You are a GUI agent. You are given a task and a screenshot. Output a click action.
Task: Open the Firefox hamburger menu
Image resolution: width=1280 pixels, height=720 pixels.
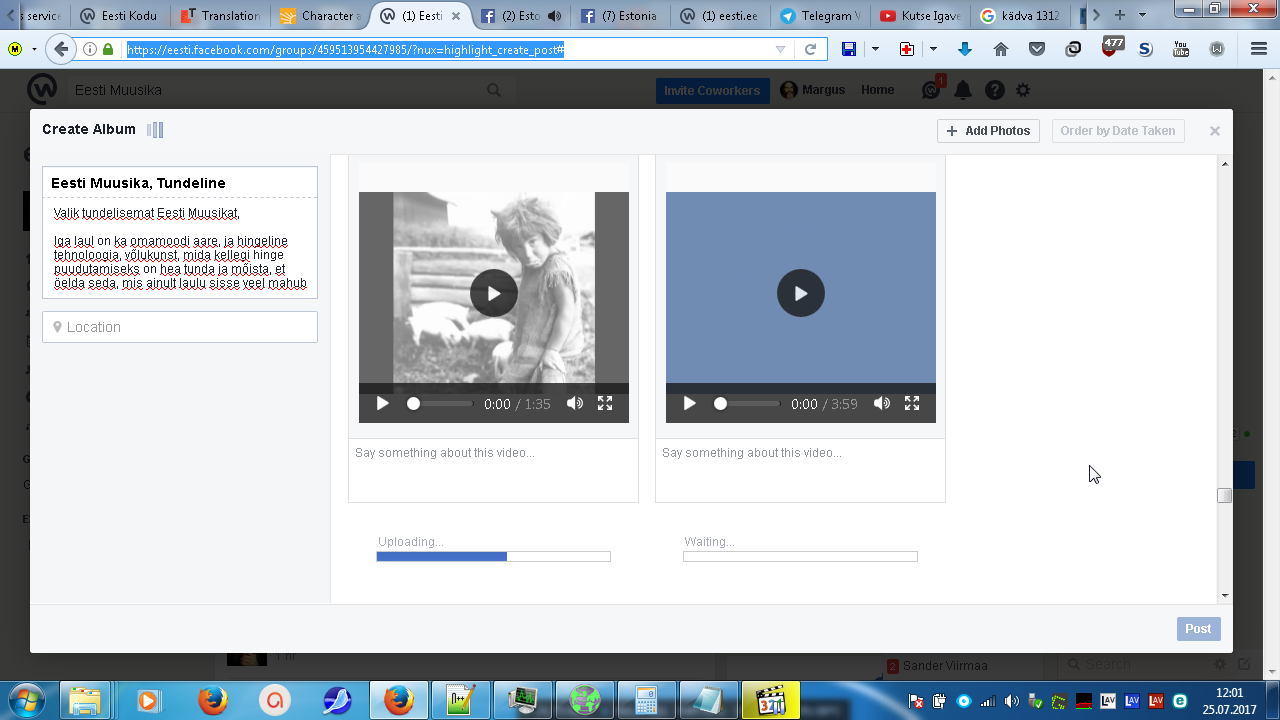pyautogui.click(x=1259, y=50)
